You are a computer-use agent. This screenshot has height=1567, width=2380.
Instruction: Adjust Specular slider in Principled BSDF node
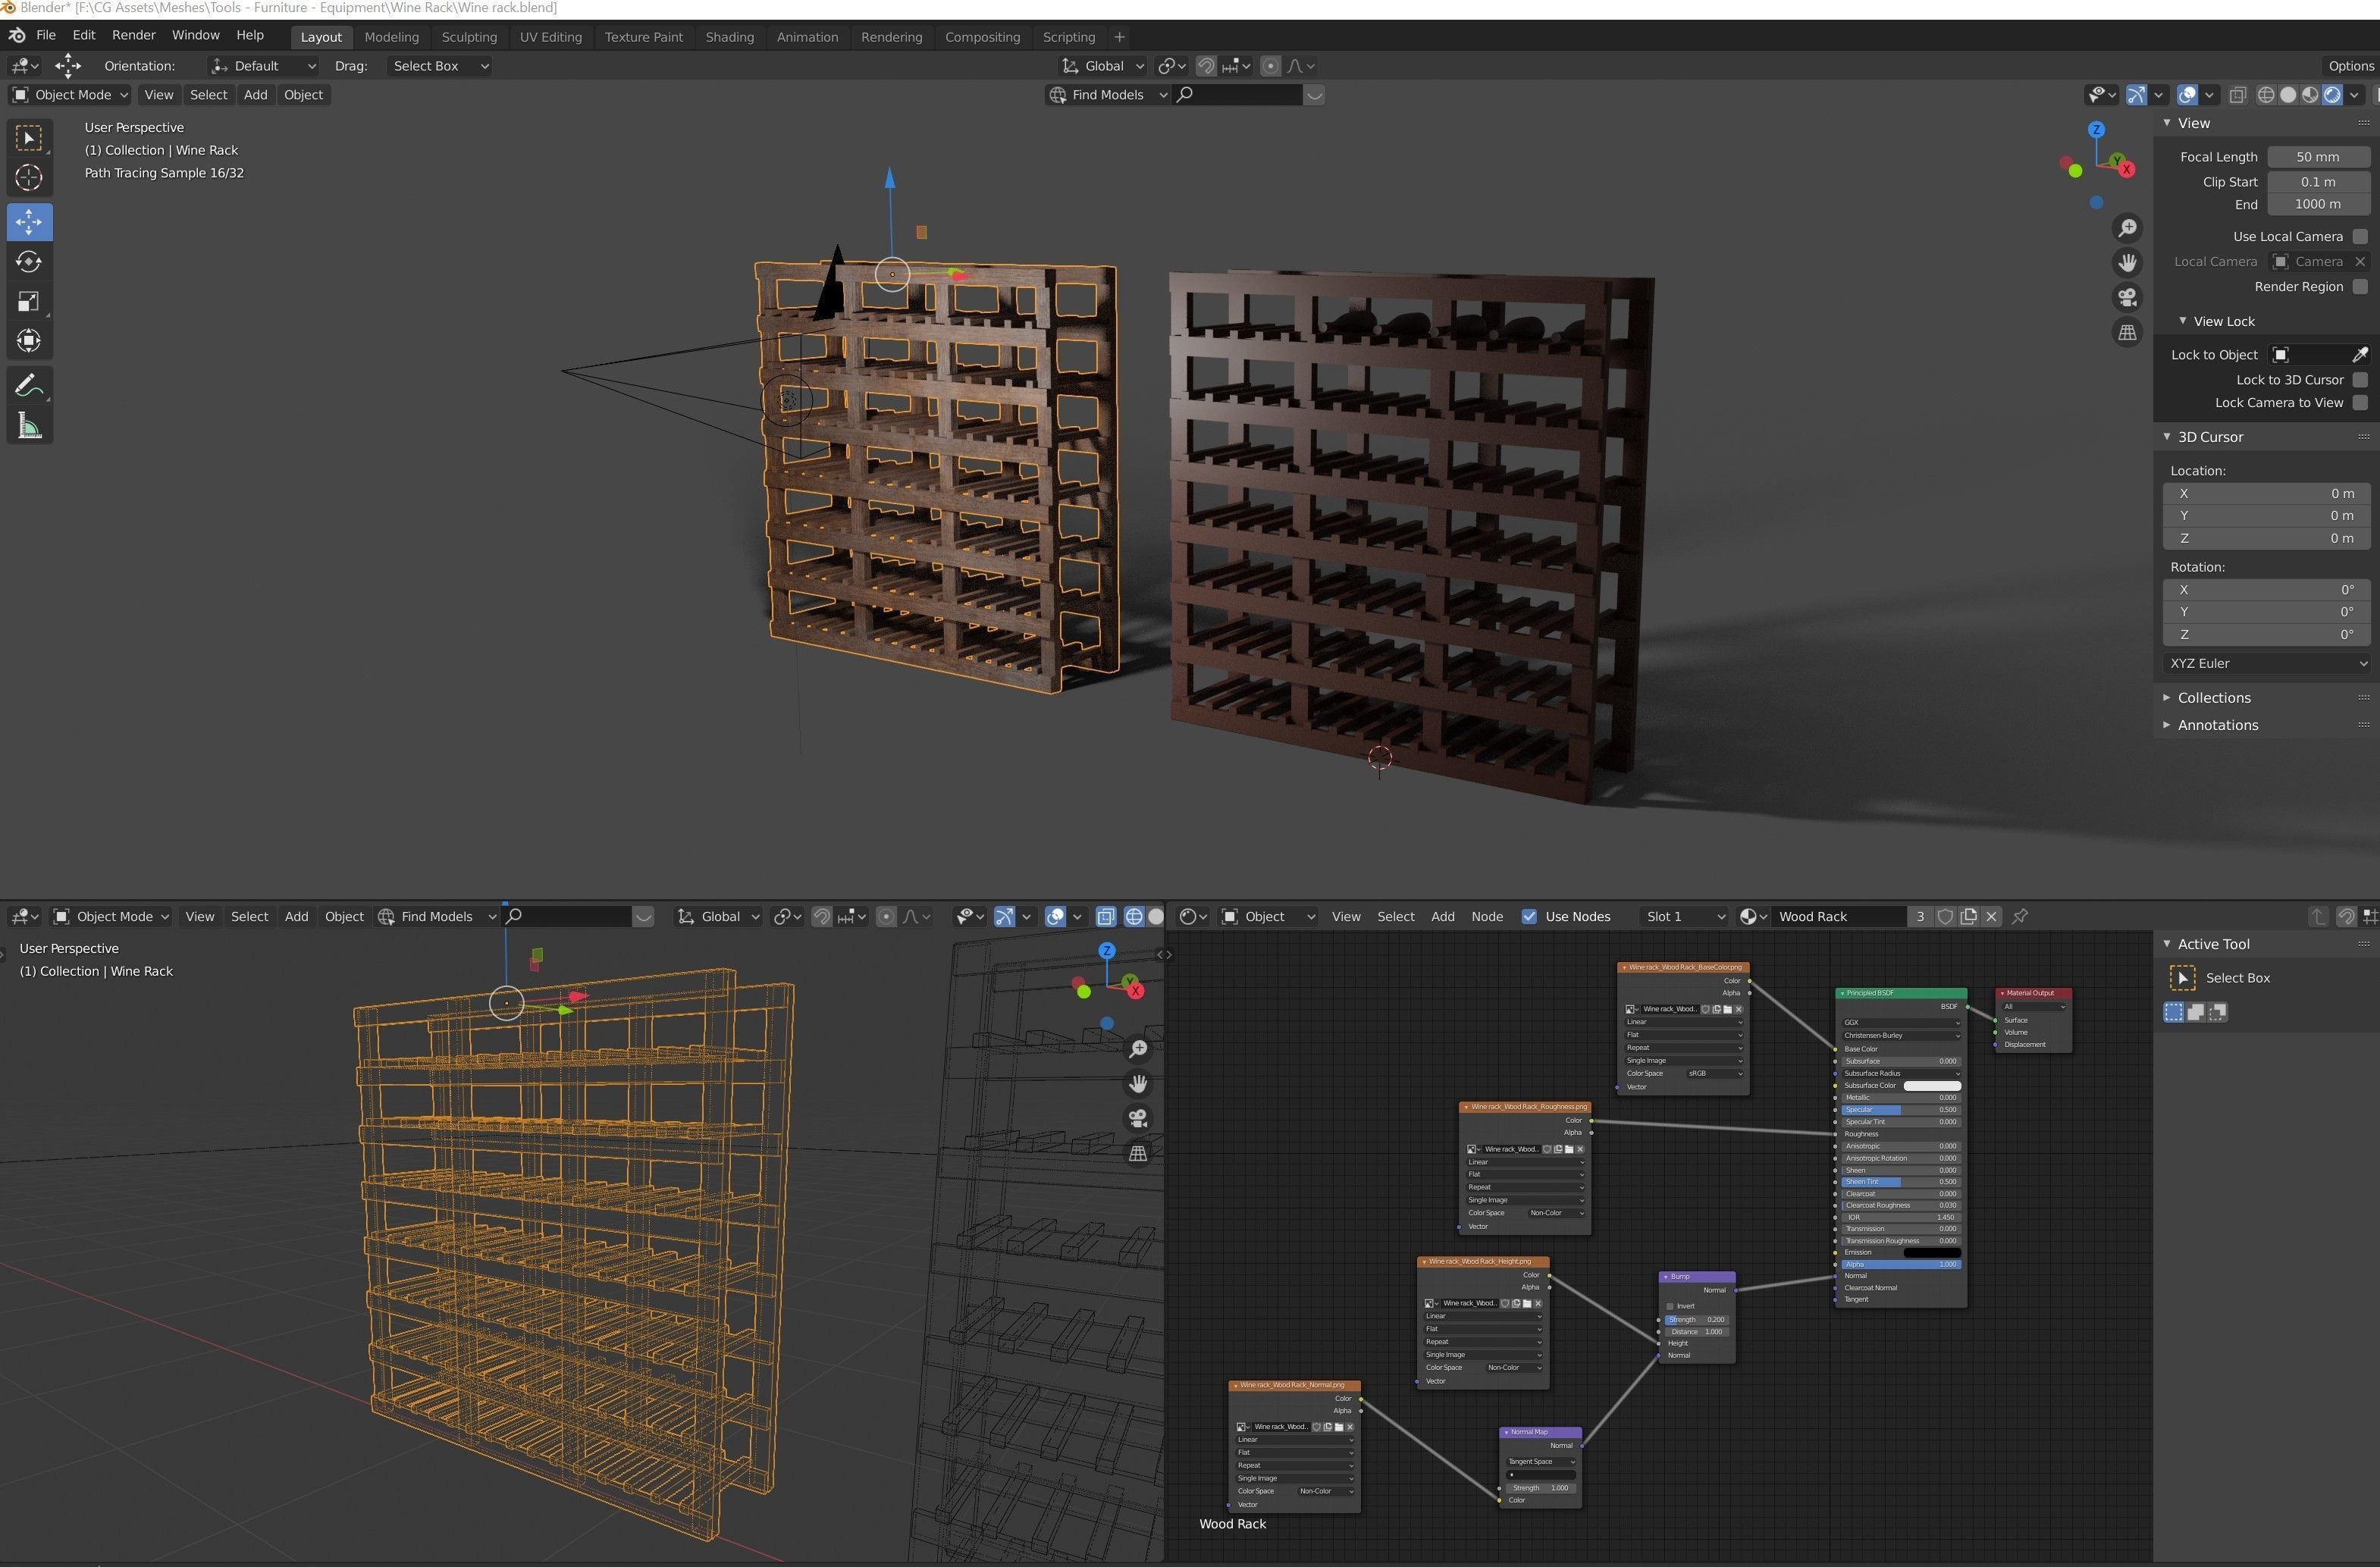point(1900,1110)
